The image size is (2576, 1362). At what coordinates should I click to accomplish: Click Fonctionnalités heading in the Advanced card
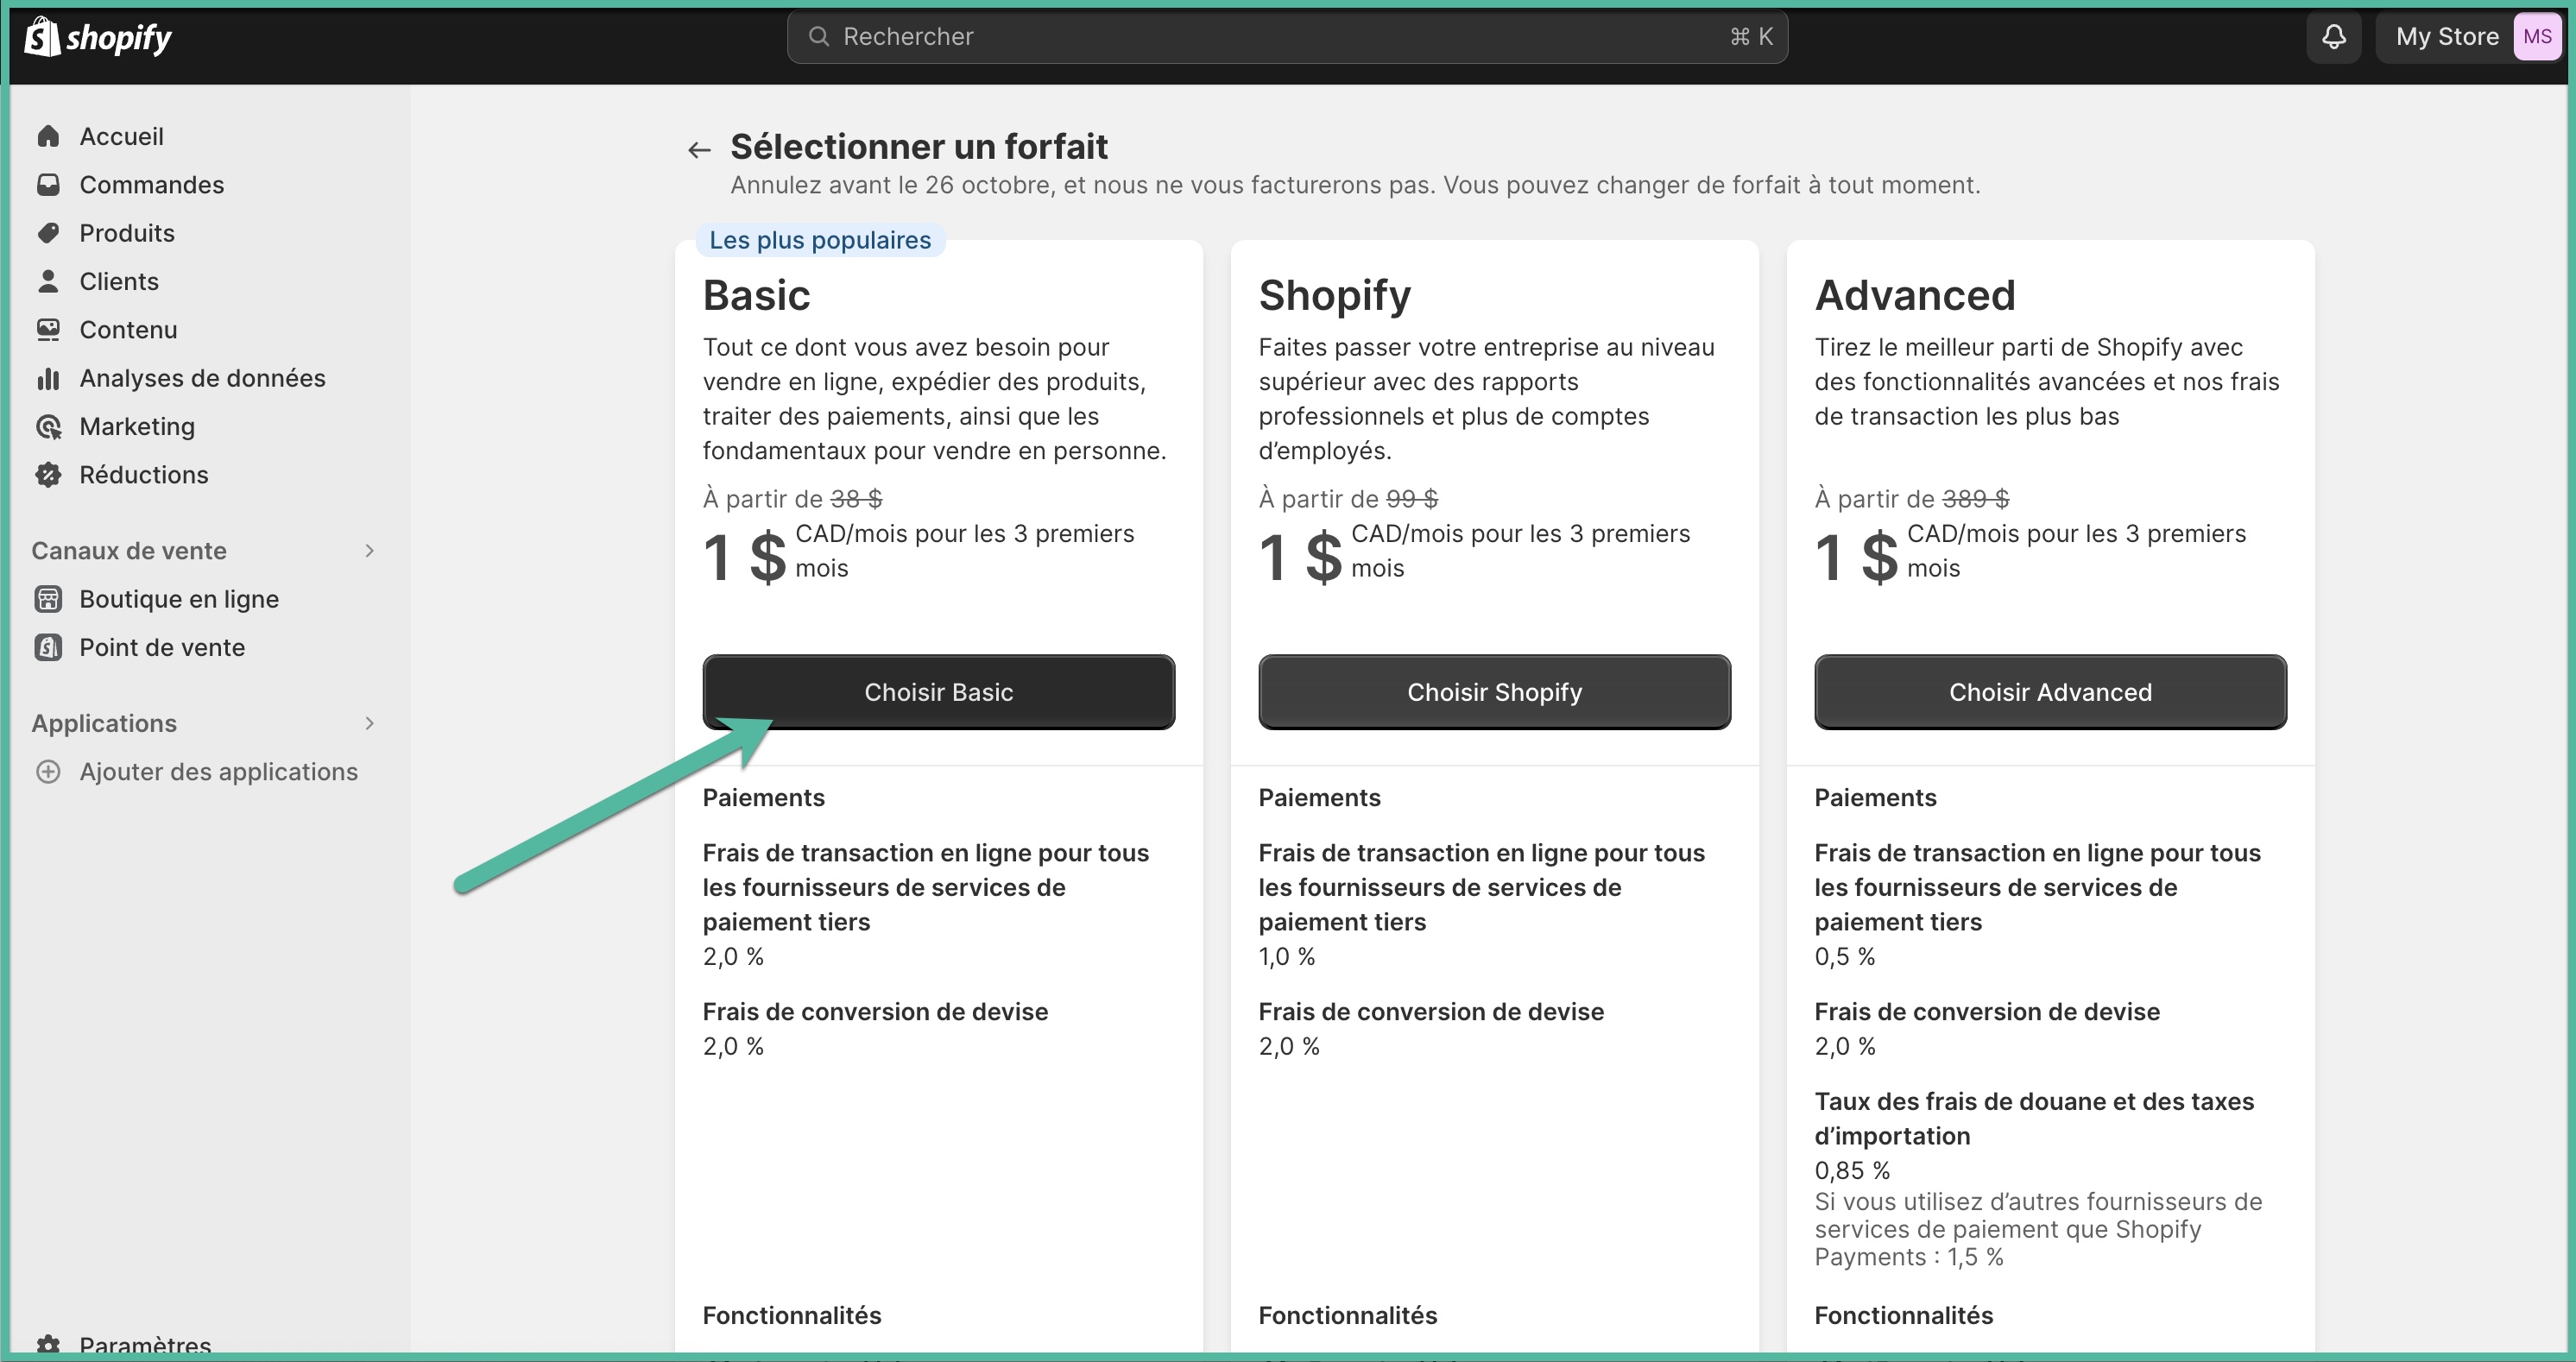(1903, 1316)
